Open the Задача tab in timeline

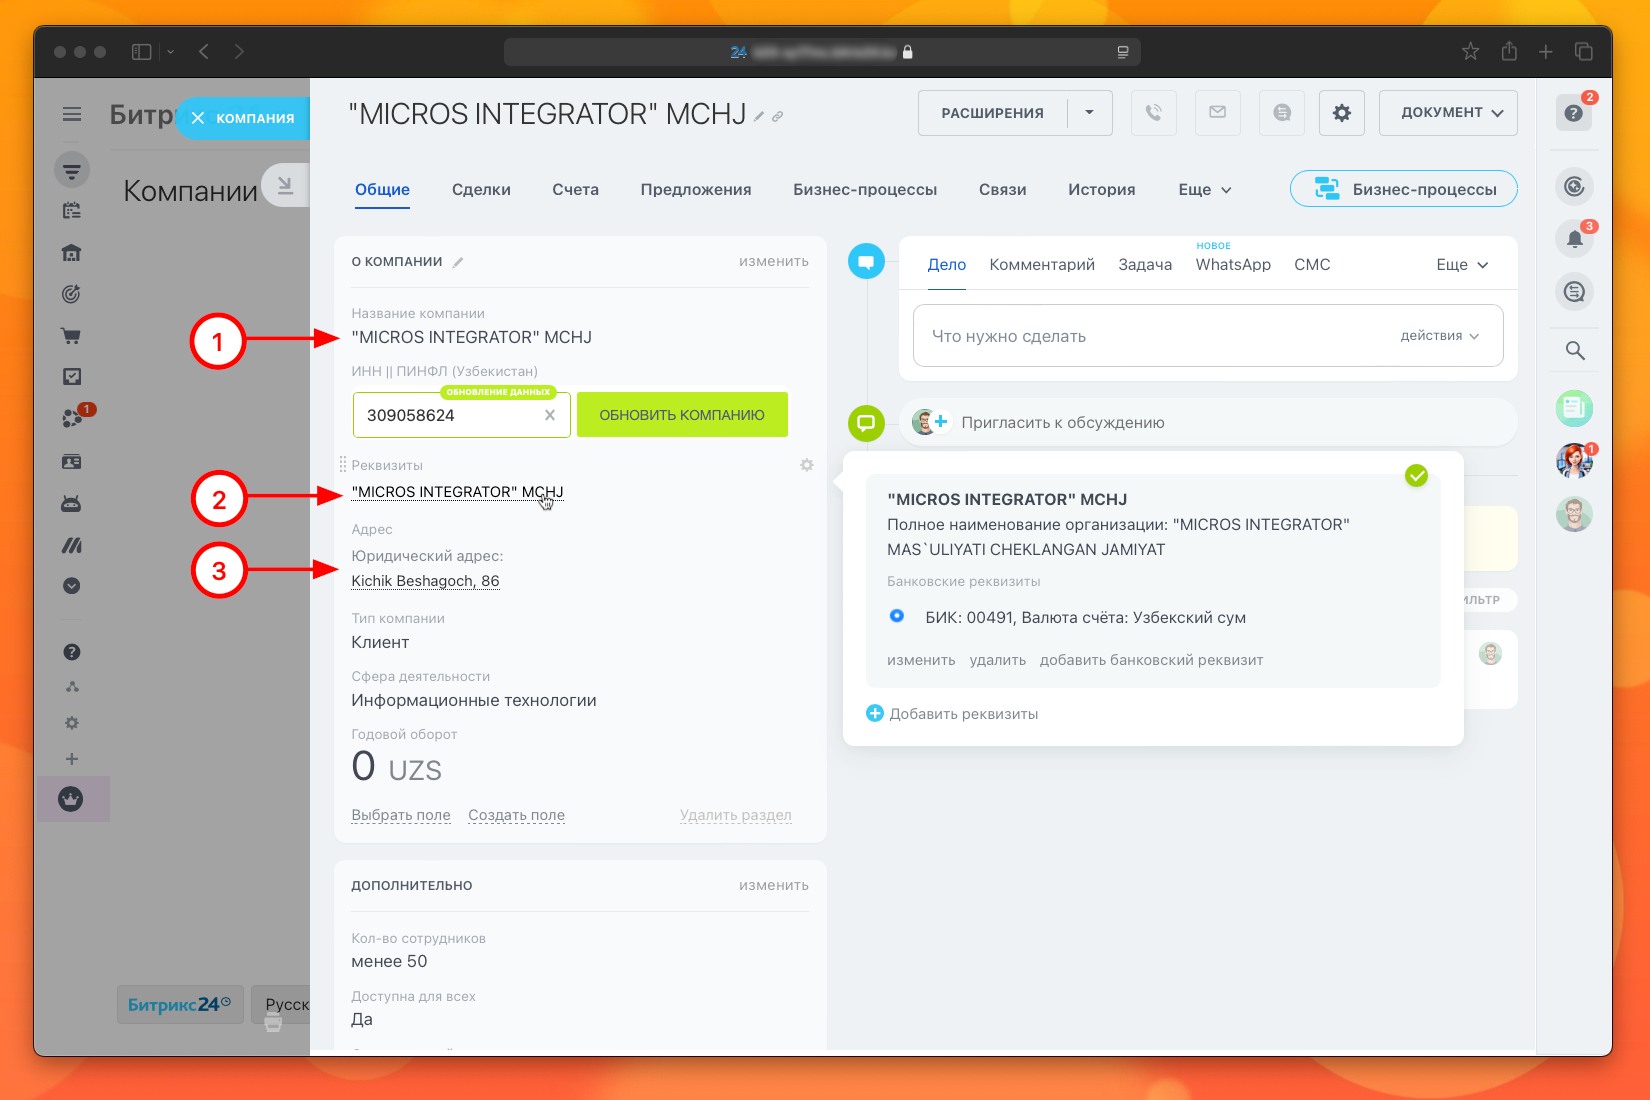click(x=1145, y=265)
